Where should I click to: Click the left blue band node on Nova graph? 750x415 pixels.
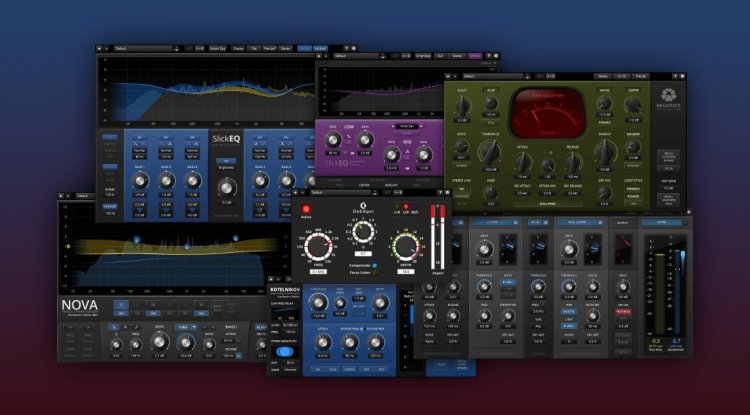click(x=136, y=239)
